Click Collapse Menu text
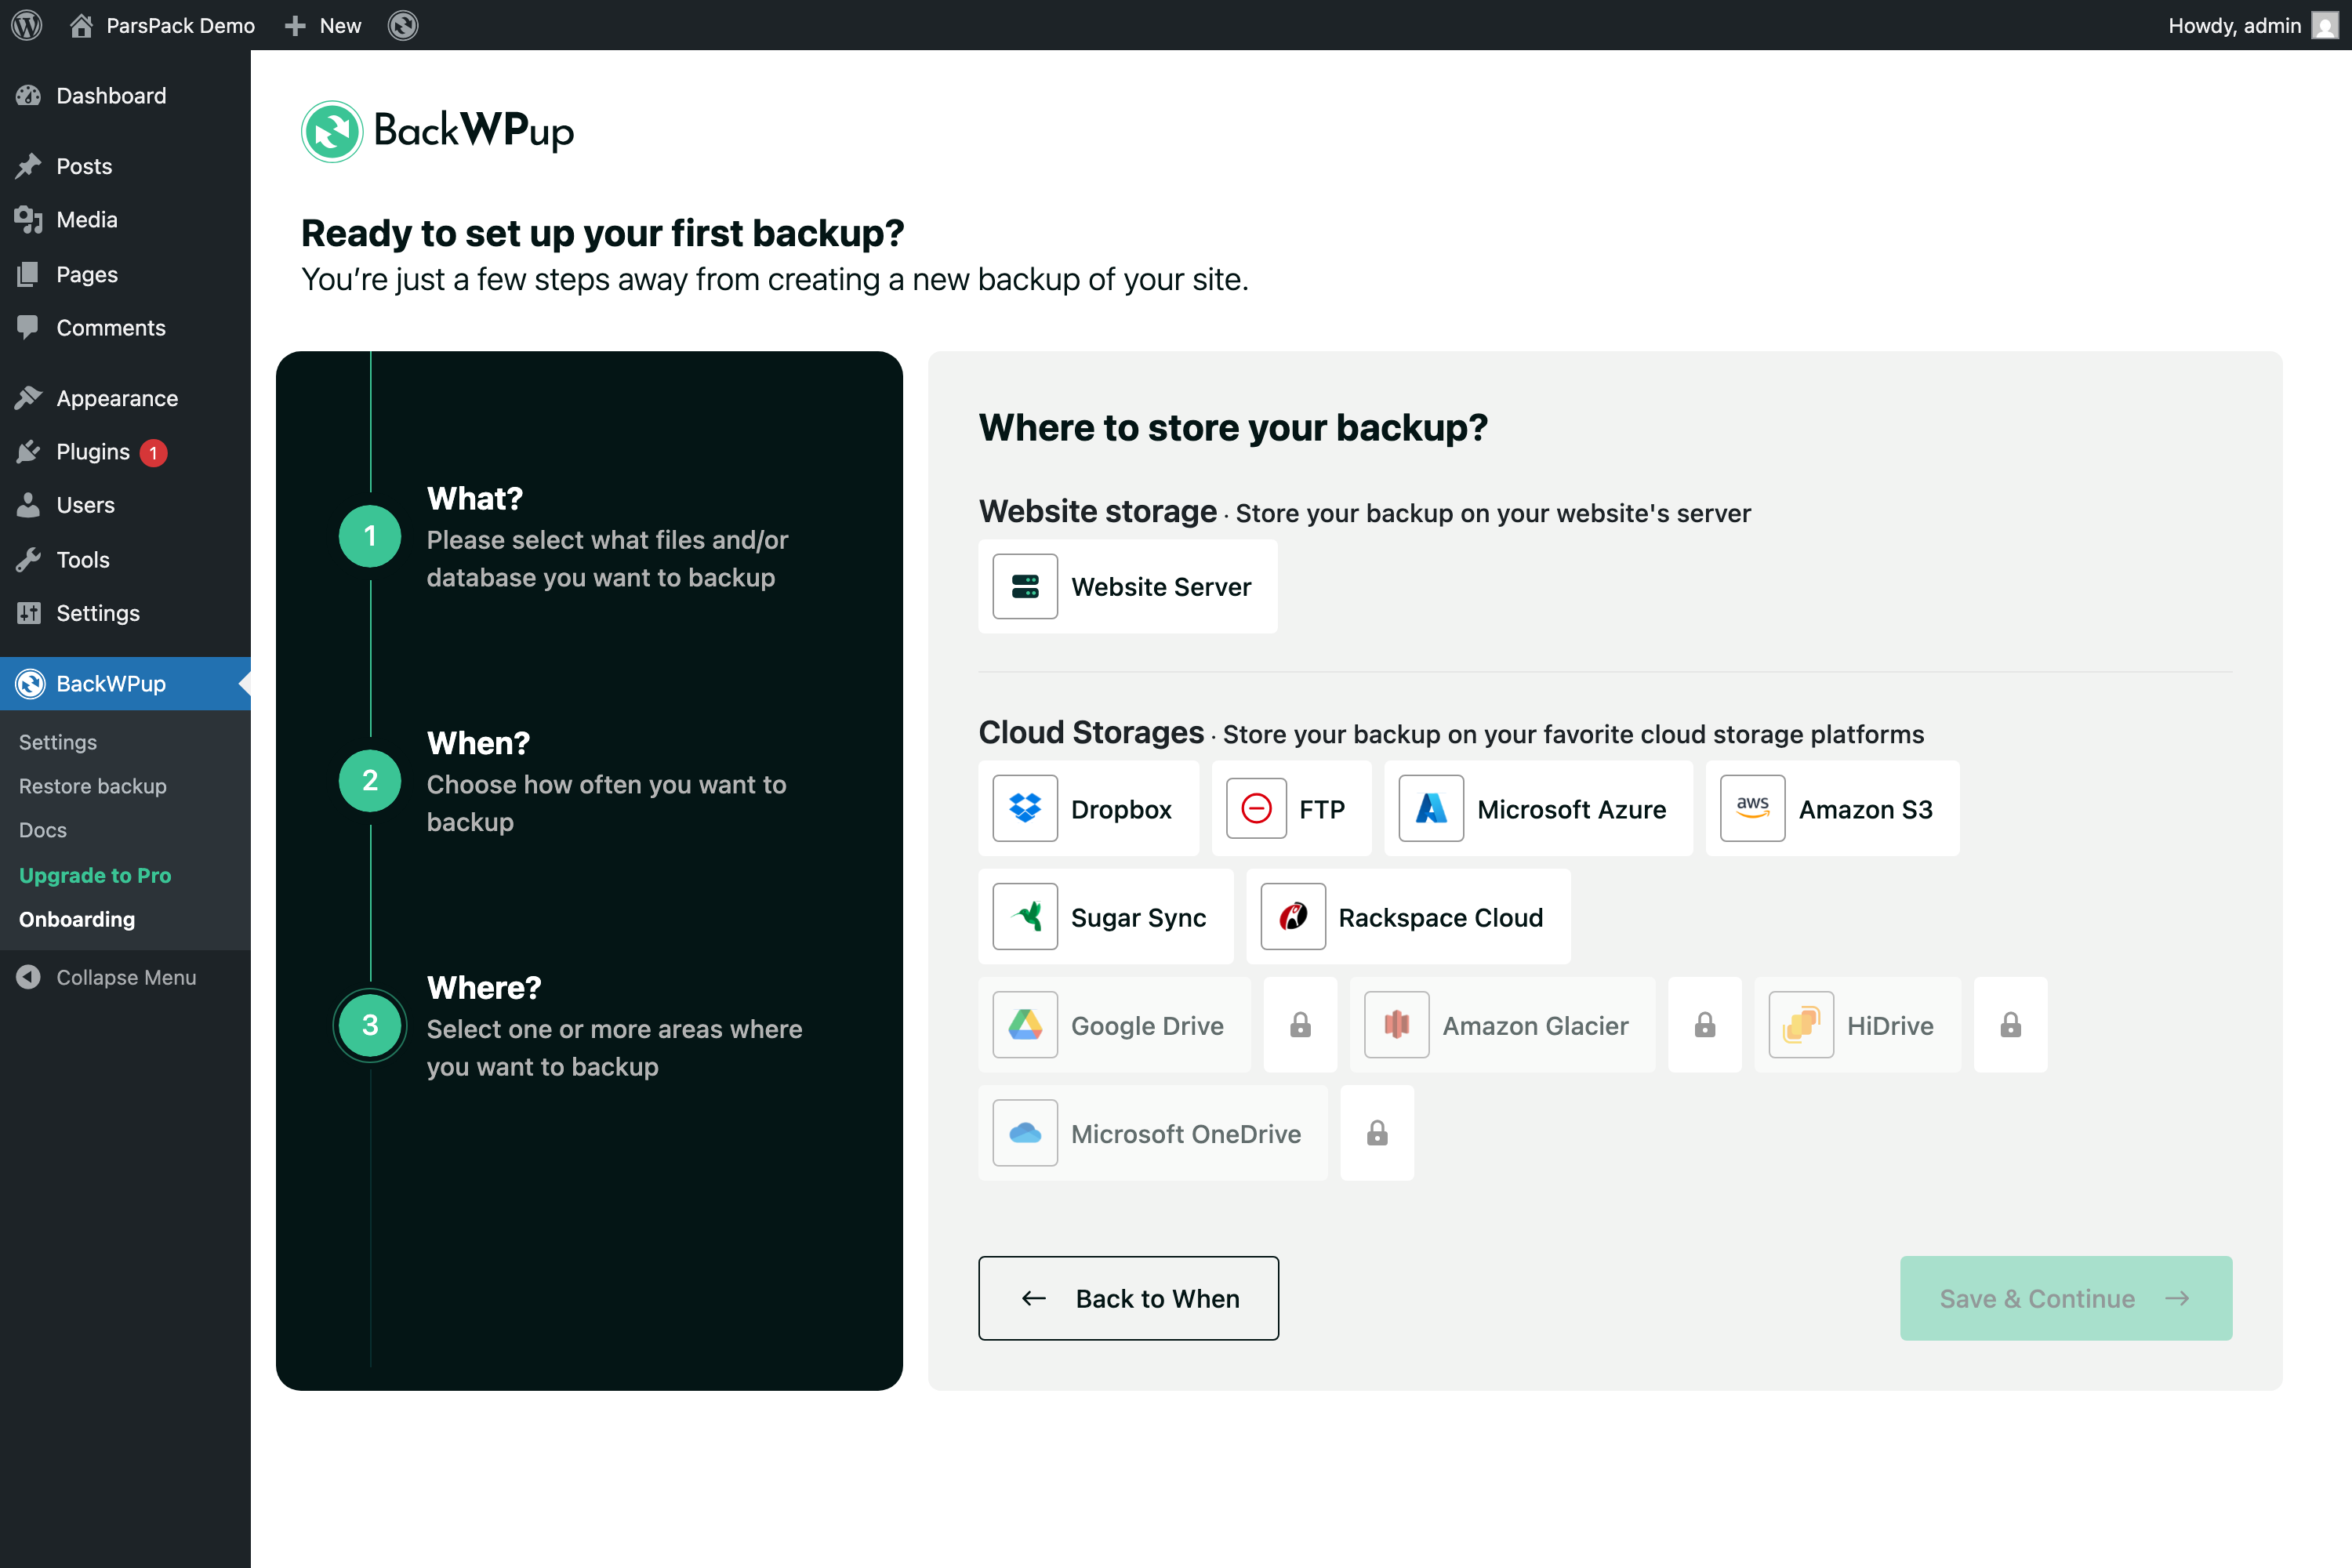This screenshot has width=2352, height=1568. click(126, 977)
